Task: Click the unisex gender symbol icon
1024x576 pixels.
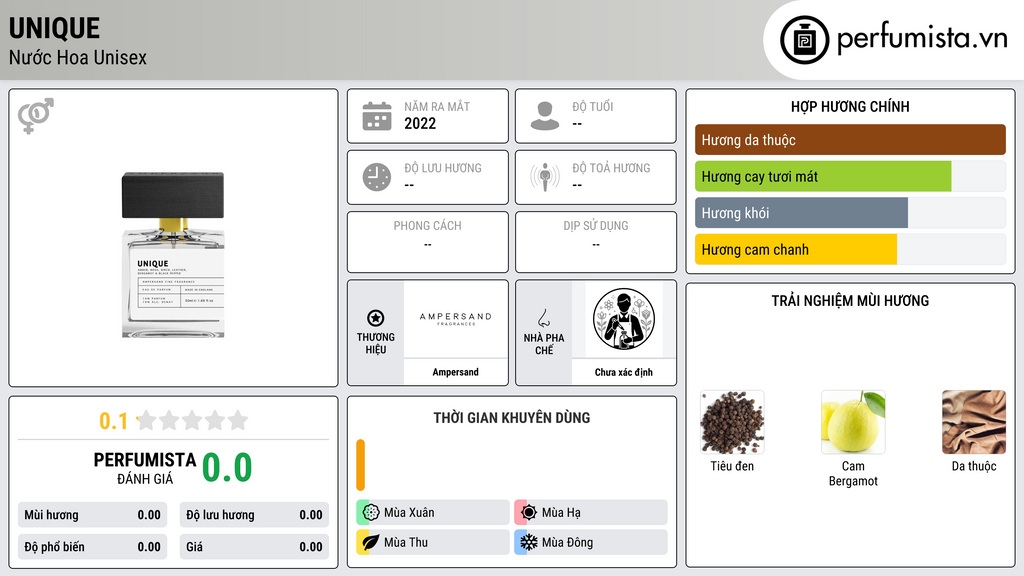Action: tap(36, 116)
